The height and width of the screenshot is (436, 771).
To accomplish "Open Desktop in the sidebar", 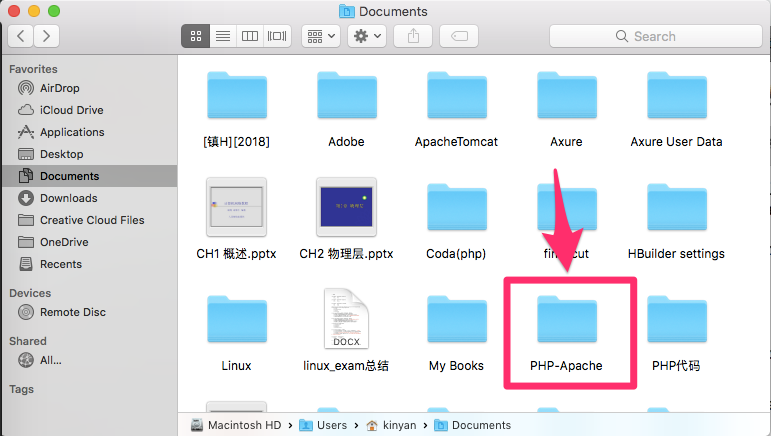I will [x=89, y=154].
